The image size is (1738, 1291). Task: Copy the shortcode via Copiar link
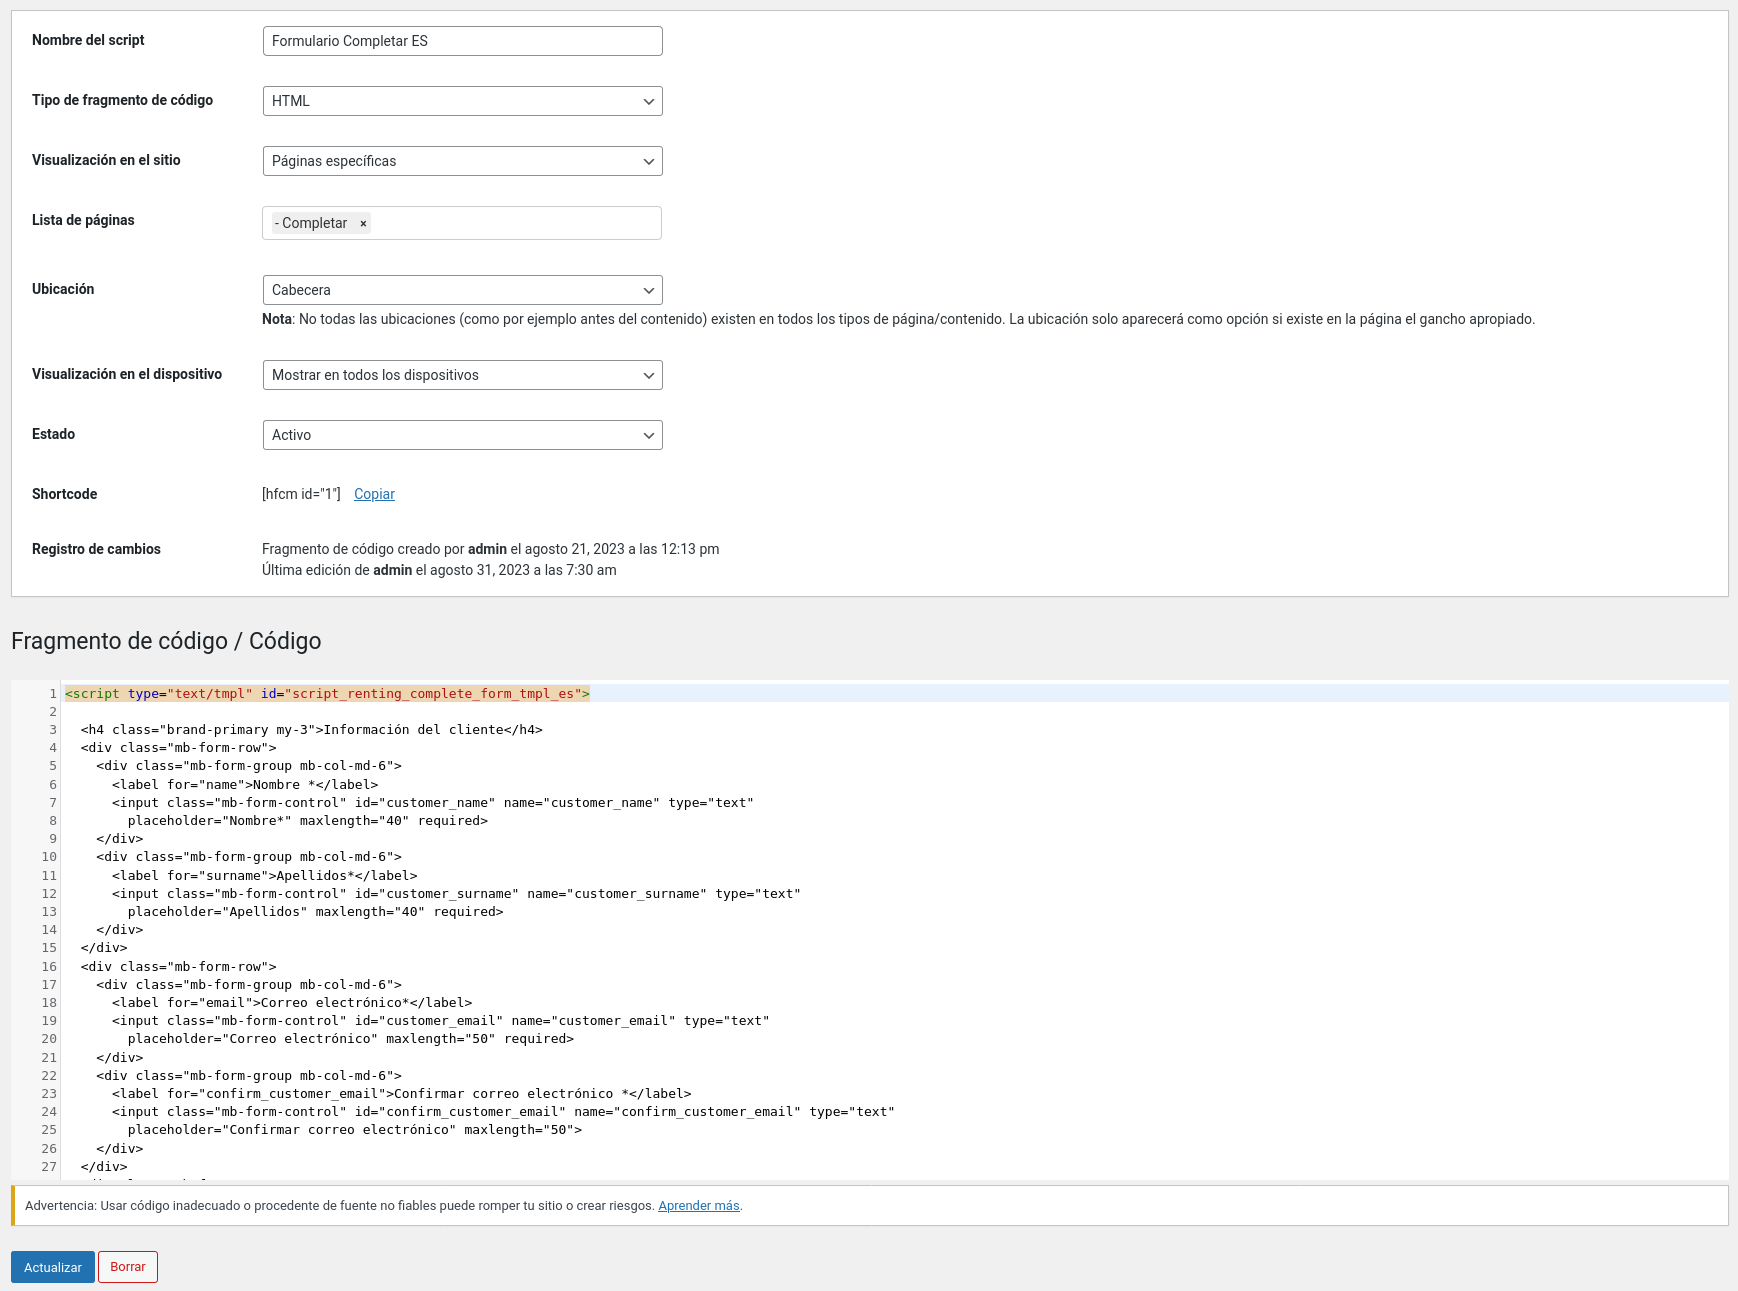(374, 494)
